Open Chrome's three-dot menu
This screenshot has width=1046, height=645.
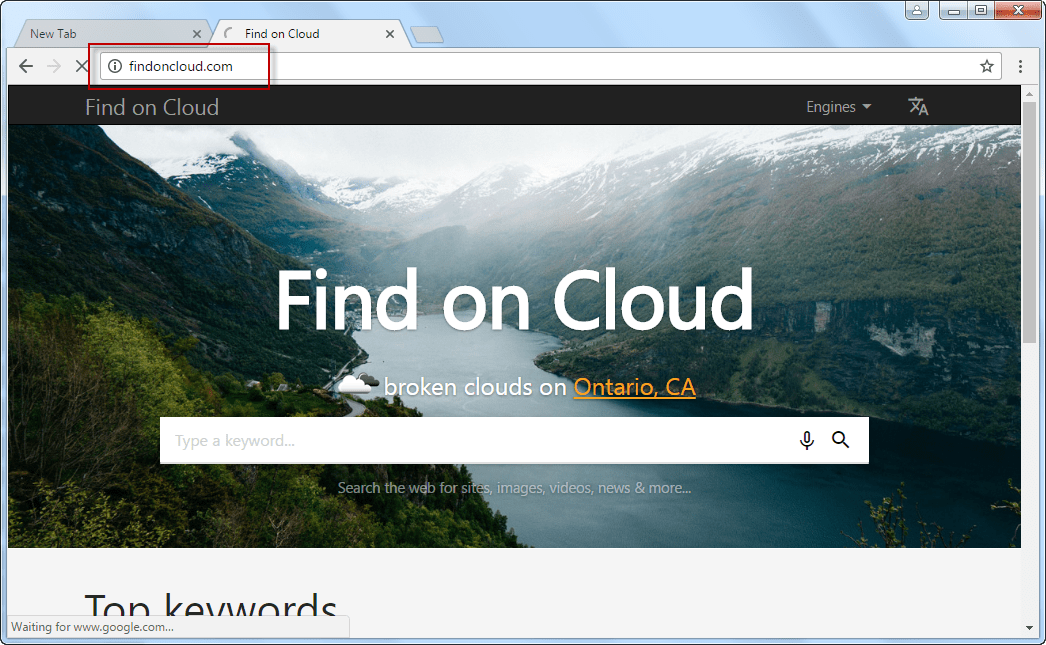pyautogui.click(x=1020, y=66)
